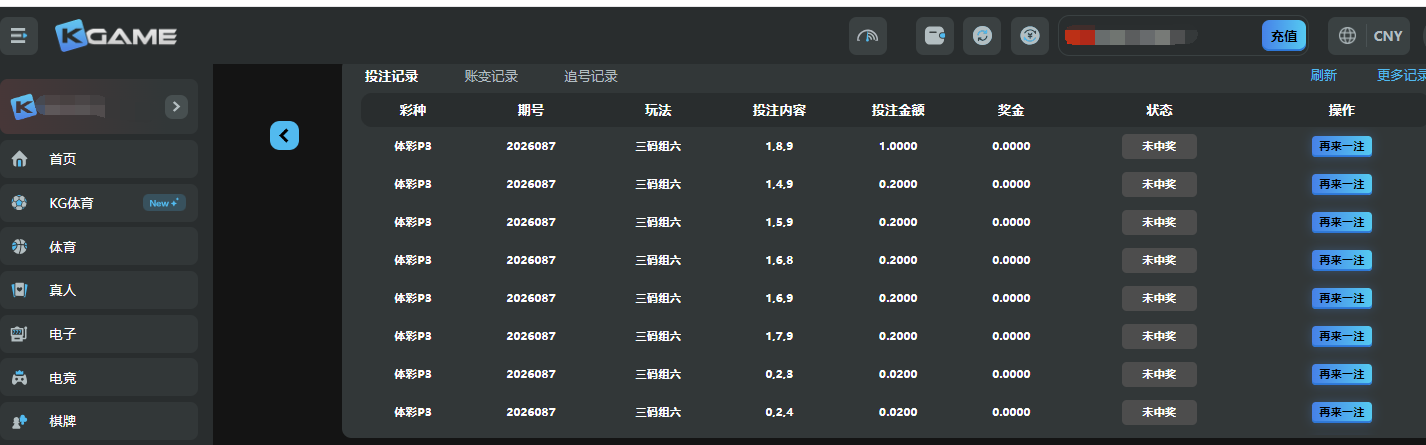
Task: Open 电子 in sidebar menu
Action: [x=99, y=334]
